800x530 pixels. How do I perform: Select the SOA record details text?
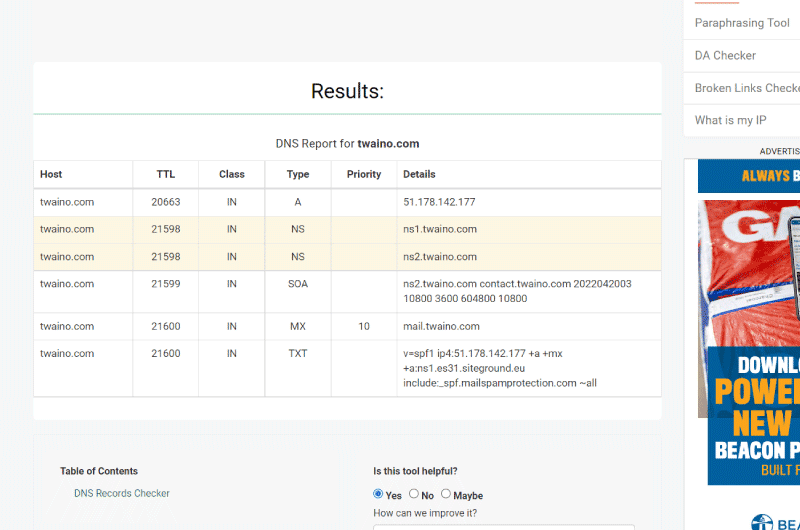(x=517, y=291)
